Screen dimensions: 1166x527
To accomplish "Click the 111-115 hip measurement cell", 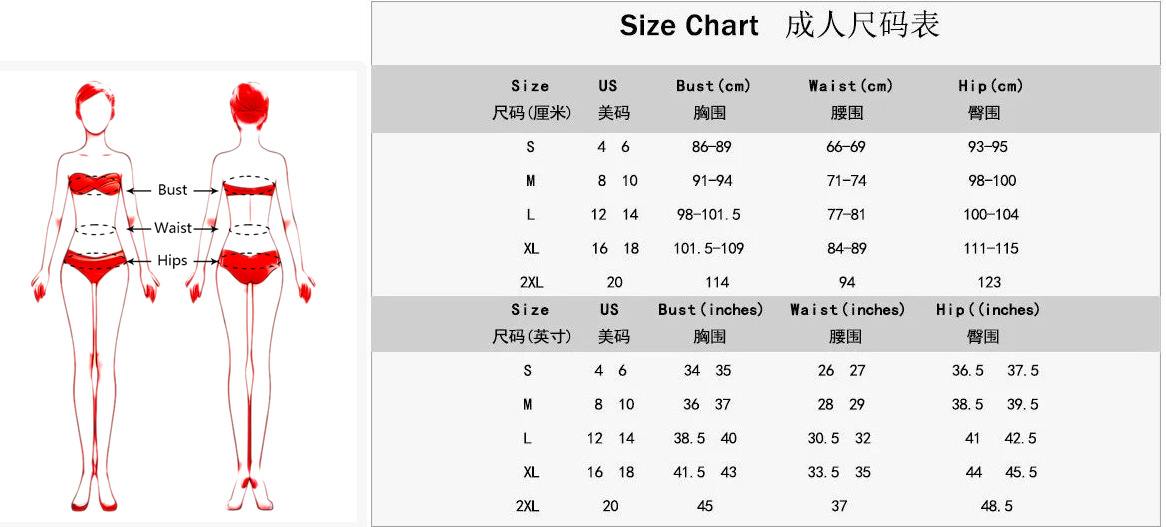I will pyautogui.click(x=992, y=249).
